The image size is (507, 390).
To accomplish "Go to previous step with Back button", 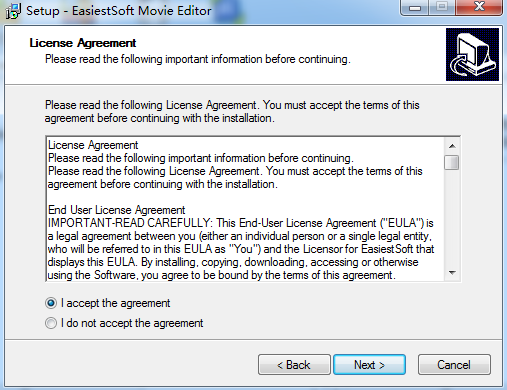I will tap(294, 365).
